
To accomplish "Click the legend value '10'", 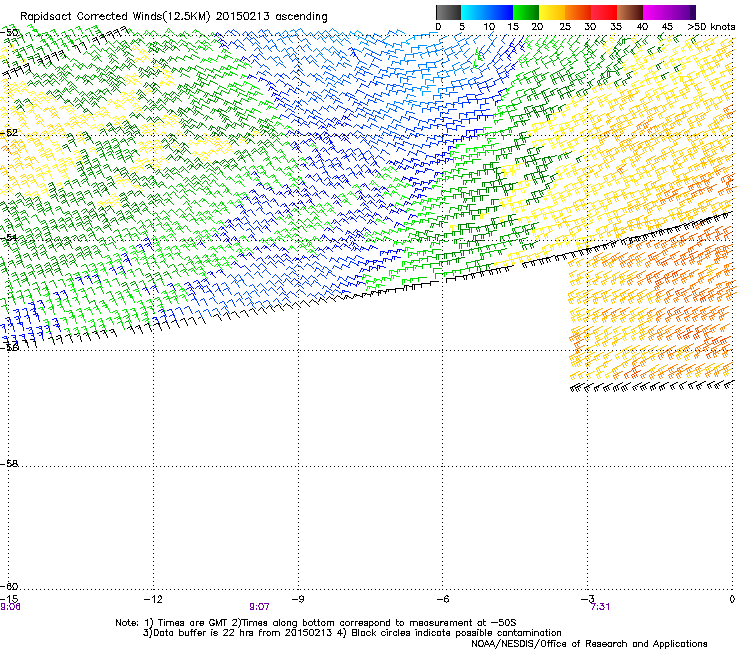I will pos(489,27).
